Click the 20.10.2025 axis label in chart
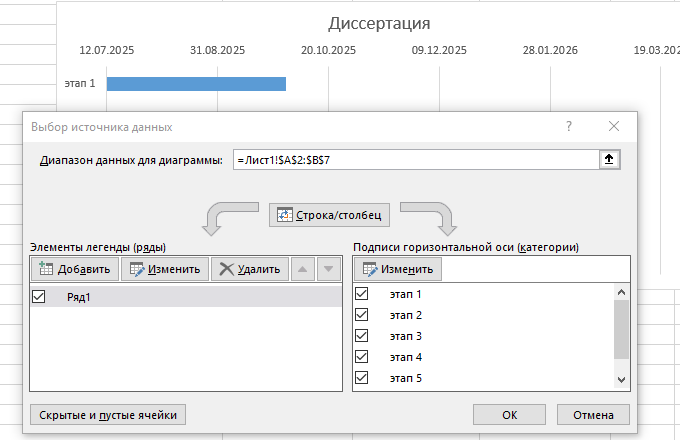680x440 pixels. (x=328, y=50)
